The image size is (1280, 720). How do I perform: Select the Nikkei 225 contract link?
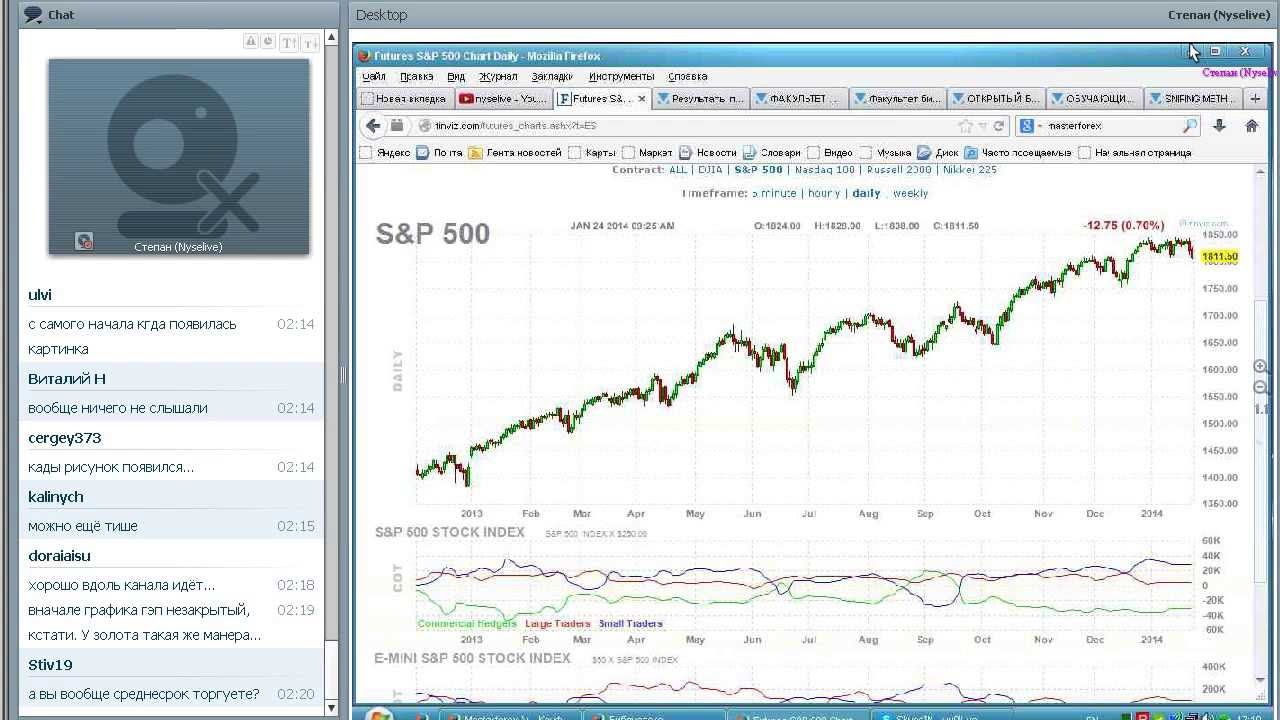pyautogui.click(x=969, y=170)
